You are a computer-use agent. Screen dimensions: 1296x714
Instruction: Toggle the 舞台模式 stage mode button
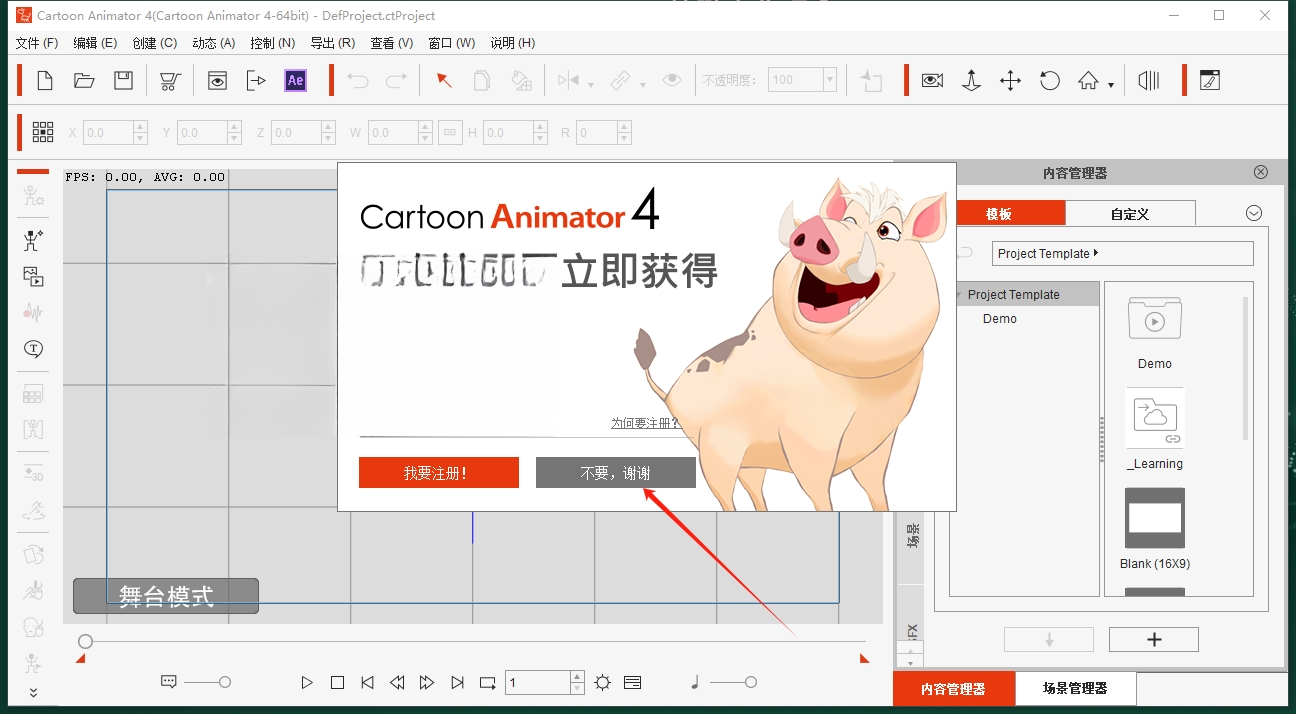click(x=166, y=596)
